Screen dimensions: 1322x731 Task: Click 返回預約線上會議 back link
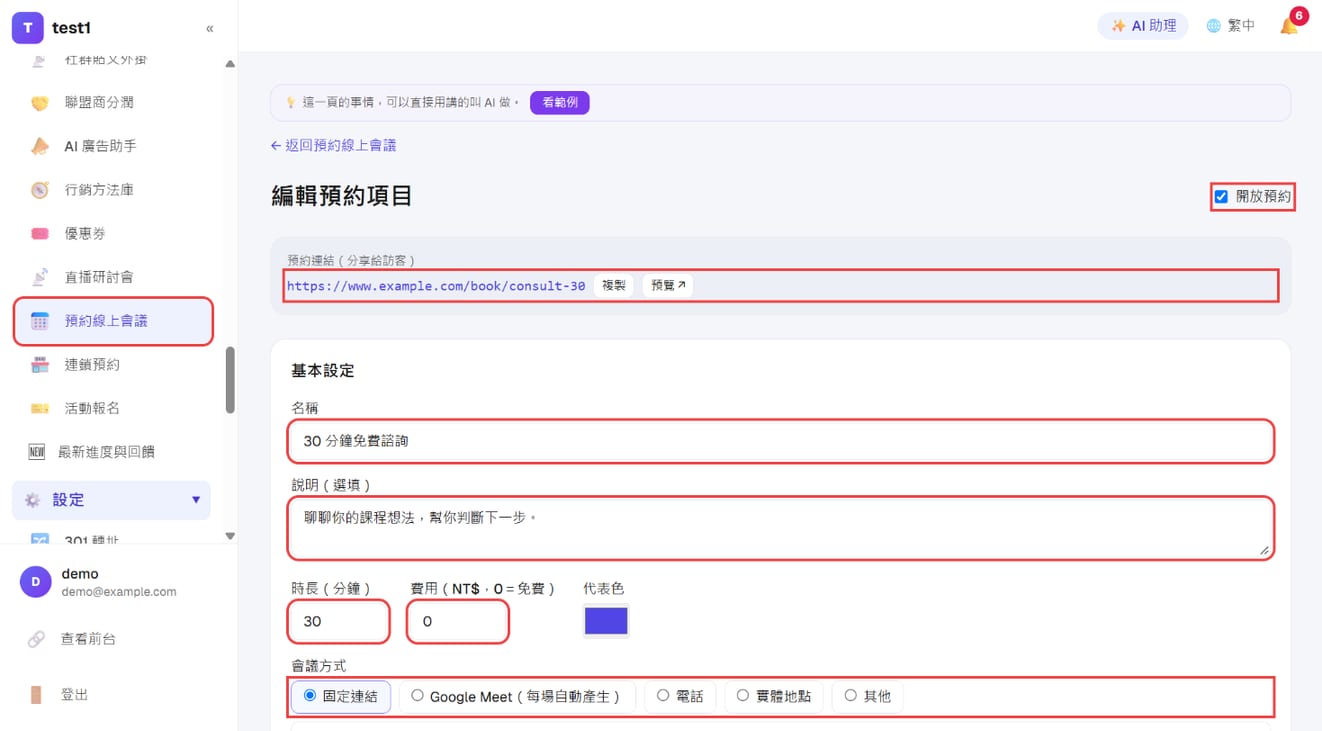(333, 146)
